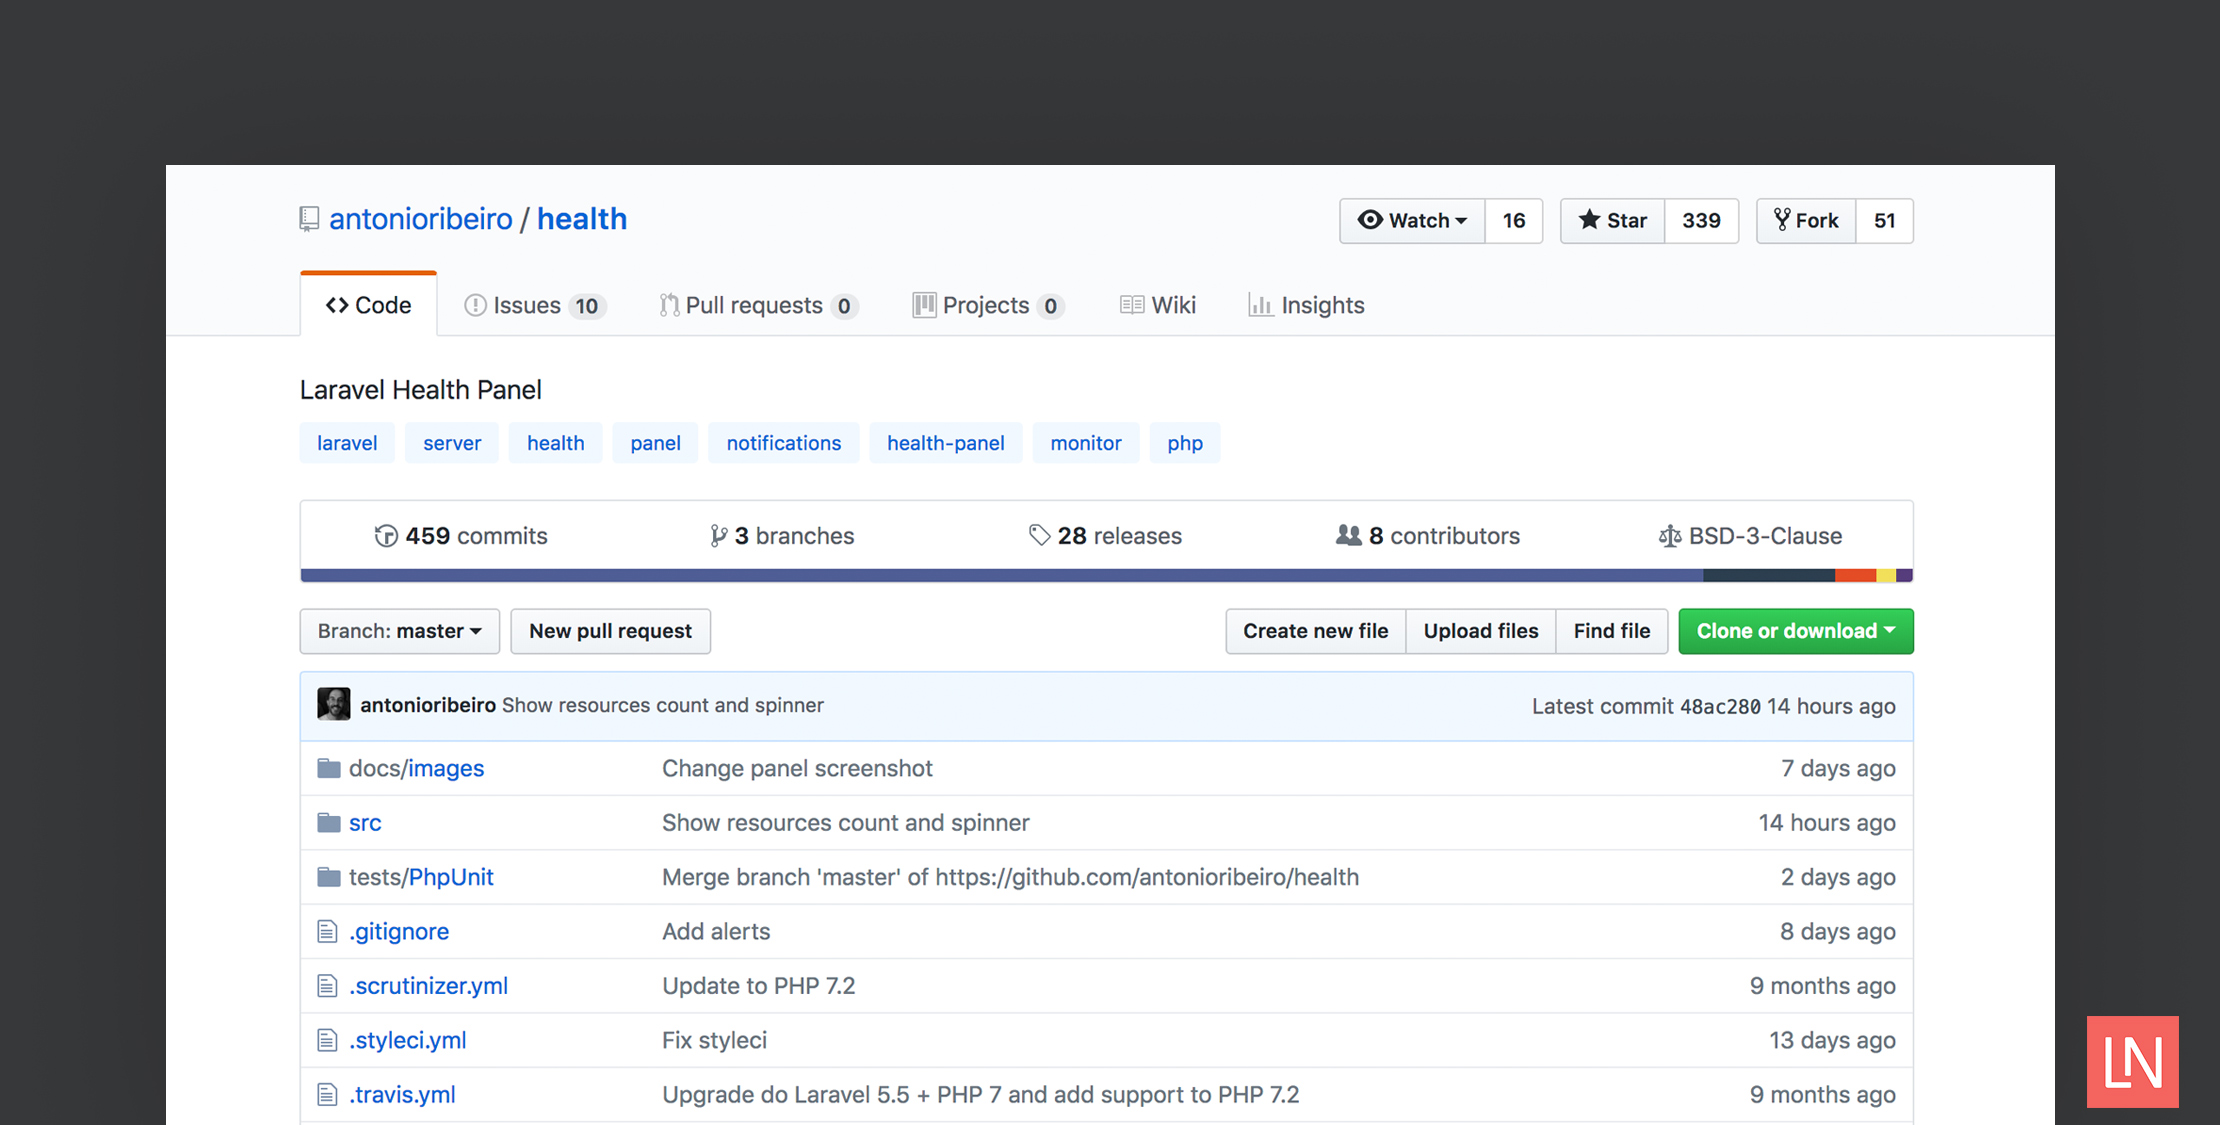The height and width of the screenshot is (1125, 2220).
Task: Click the src folder icon
Action: pyautogui.click(x=327, y=822)
